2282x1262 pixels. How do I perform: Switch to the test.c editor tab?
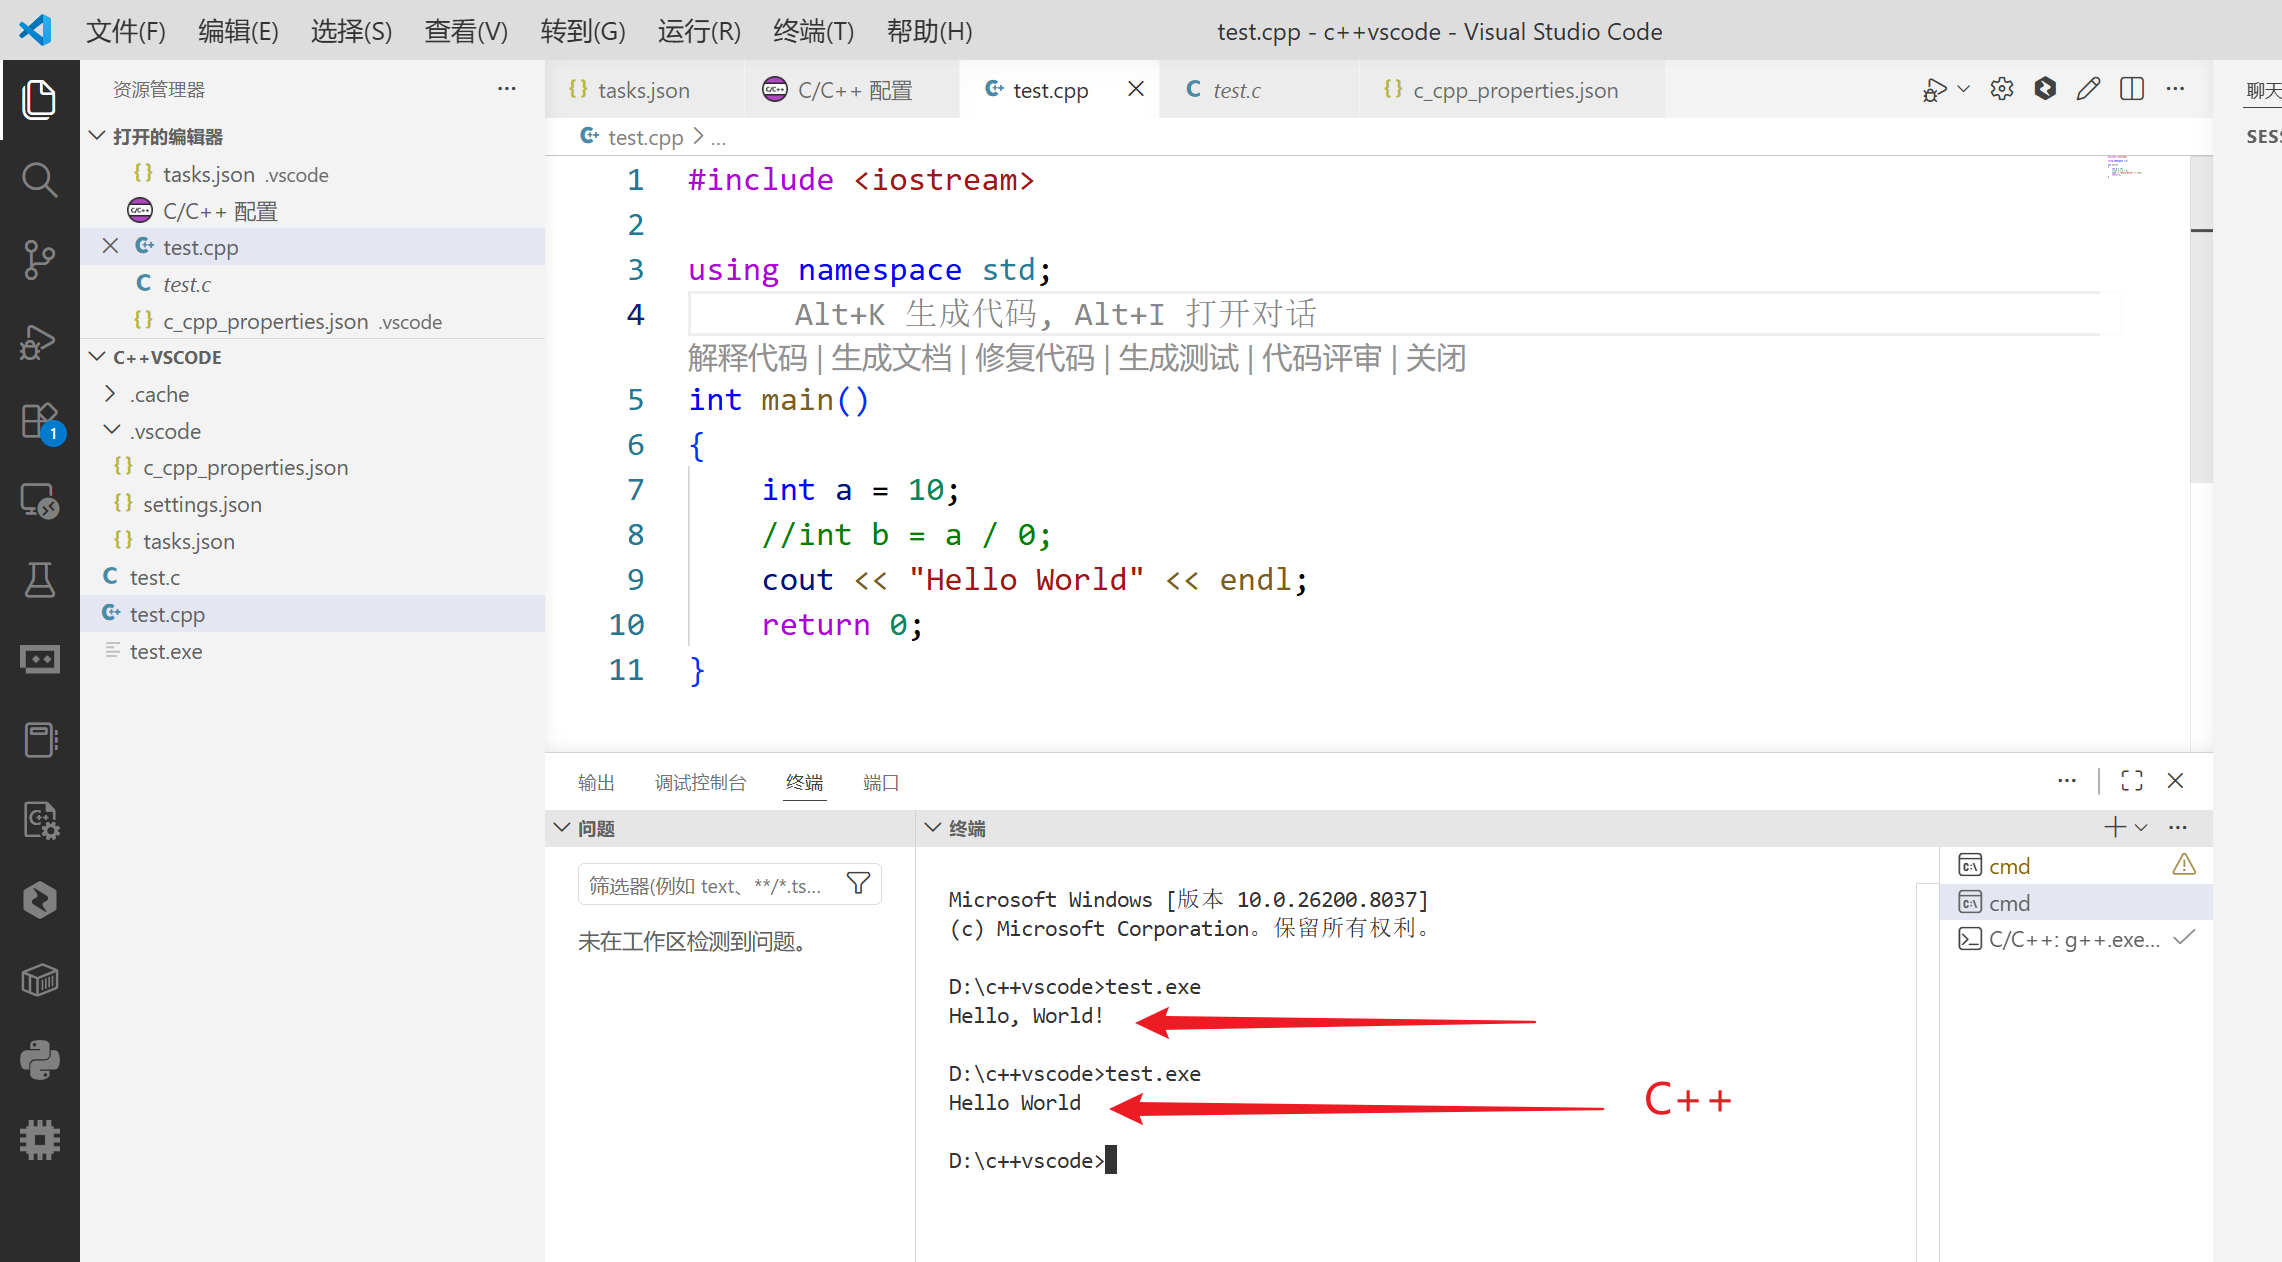1237,90
